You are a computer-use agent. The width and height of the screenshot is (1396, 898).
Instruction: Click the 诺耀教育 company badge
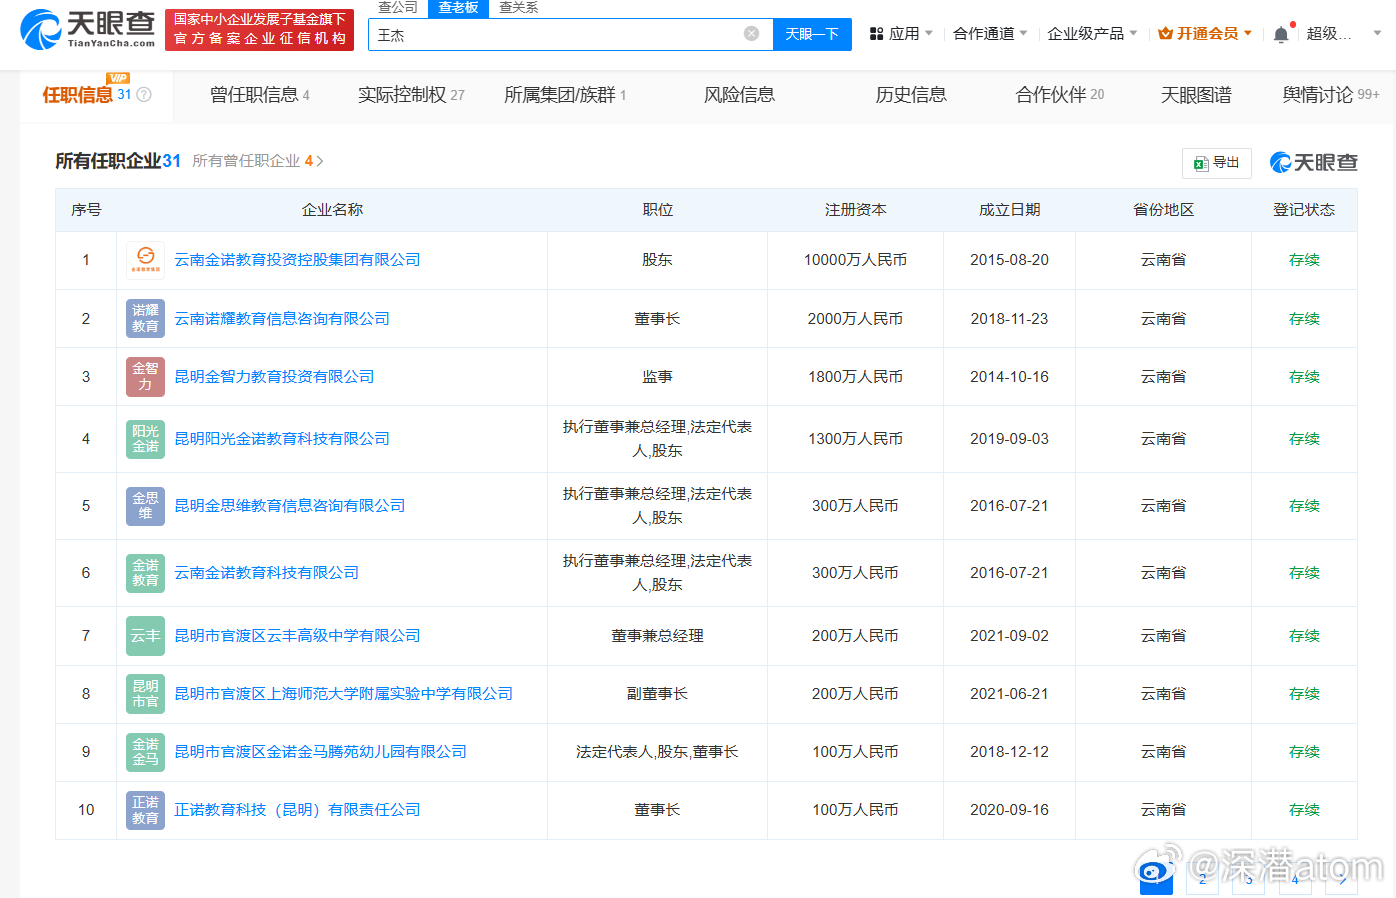click(146, 319)
